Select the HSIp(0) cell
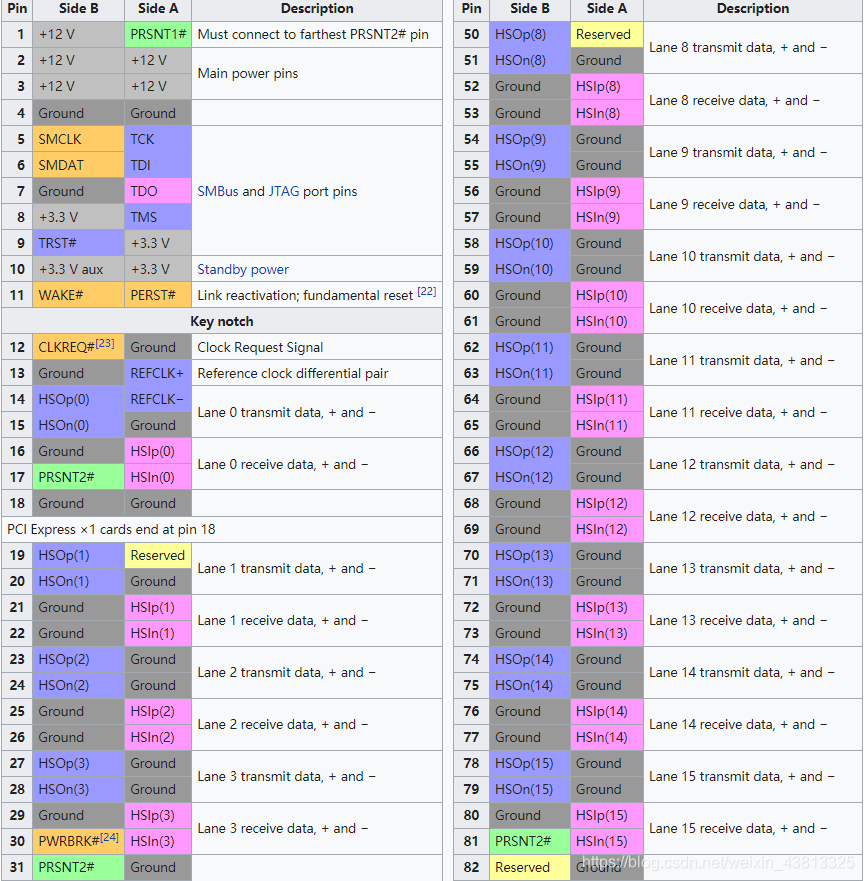864x881 pixels. [x=158, y=451]
